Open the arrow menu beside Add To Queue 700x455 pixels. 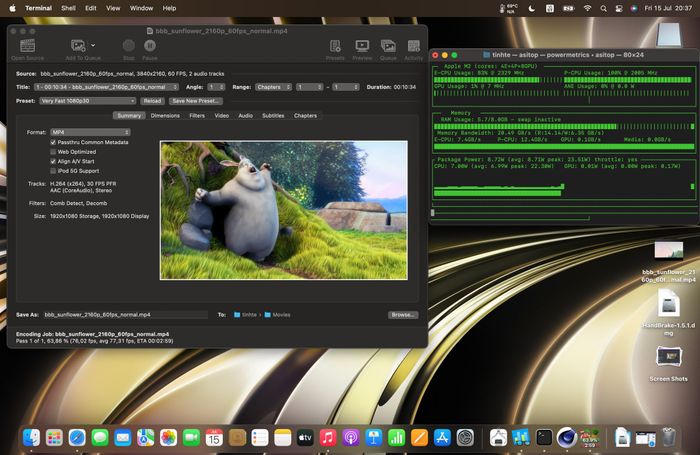point(93,45)
